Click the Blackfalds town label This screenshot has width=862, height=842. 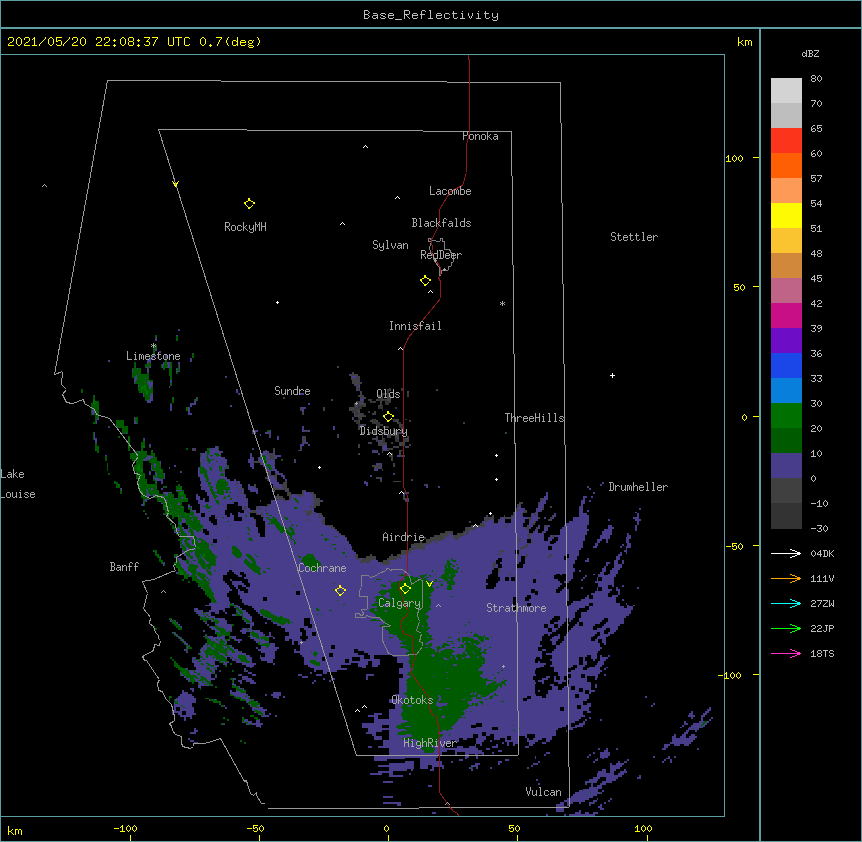[441, 223]
